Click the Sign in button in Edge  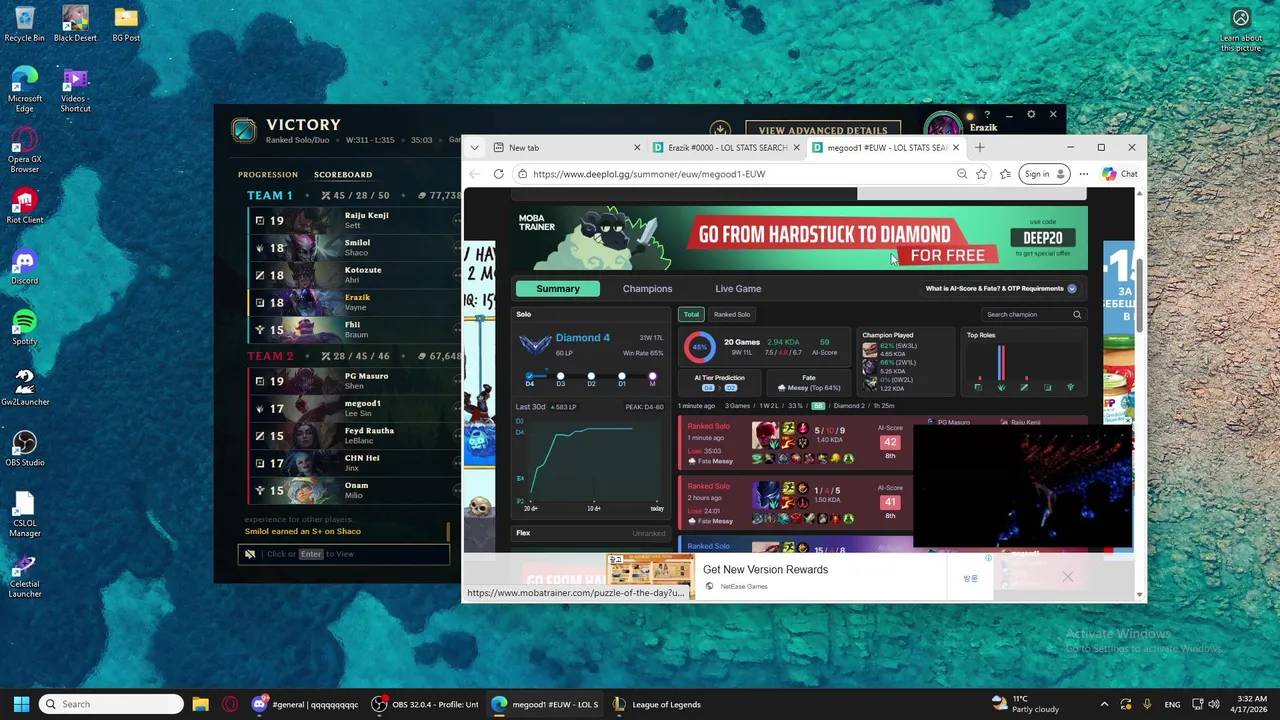pos(1044,174)
